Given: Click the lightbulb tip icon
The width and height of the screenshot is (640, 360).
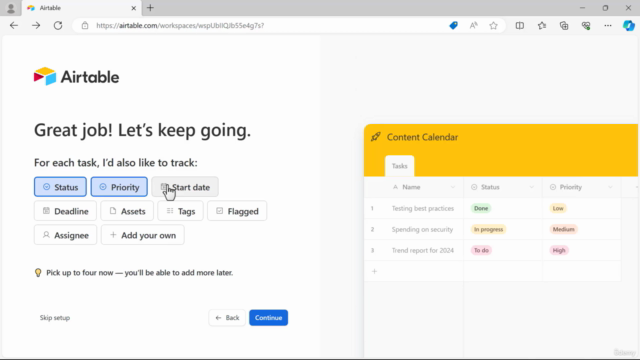Looking at the screenshot, I should coord(38,273).
